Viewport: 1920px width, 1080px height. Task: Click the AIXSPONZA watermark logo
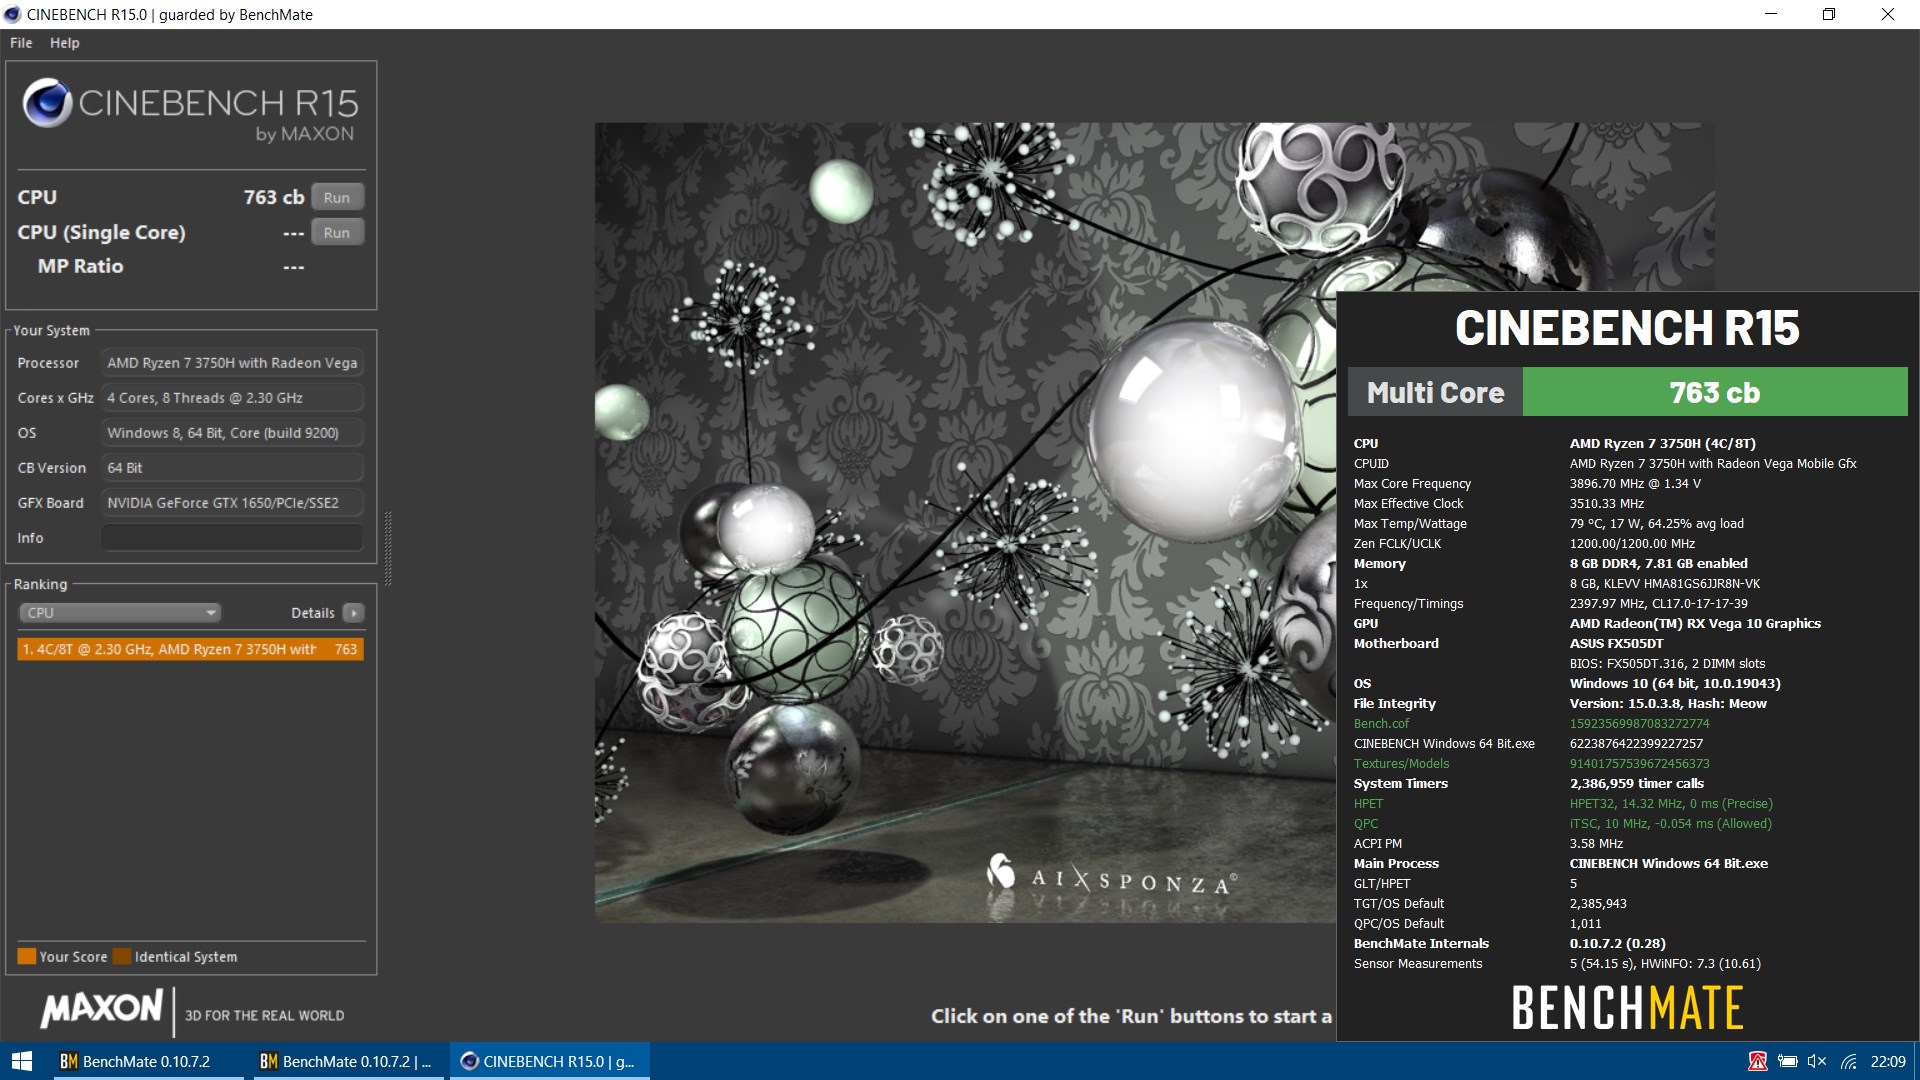pyautogui.click(x=1111, y=876)
